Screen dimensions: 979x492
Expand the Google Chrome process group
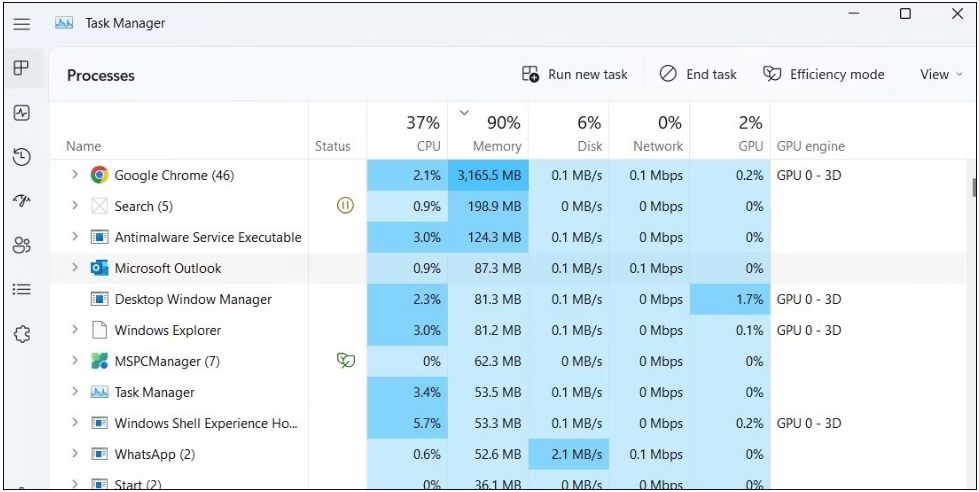(x=75, y=175)
